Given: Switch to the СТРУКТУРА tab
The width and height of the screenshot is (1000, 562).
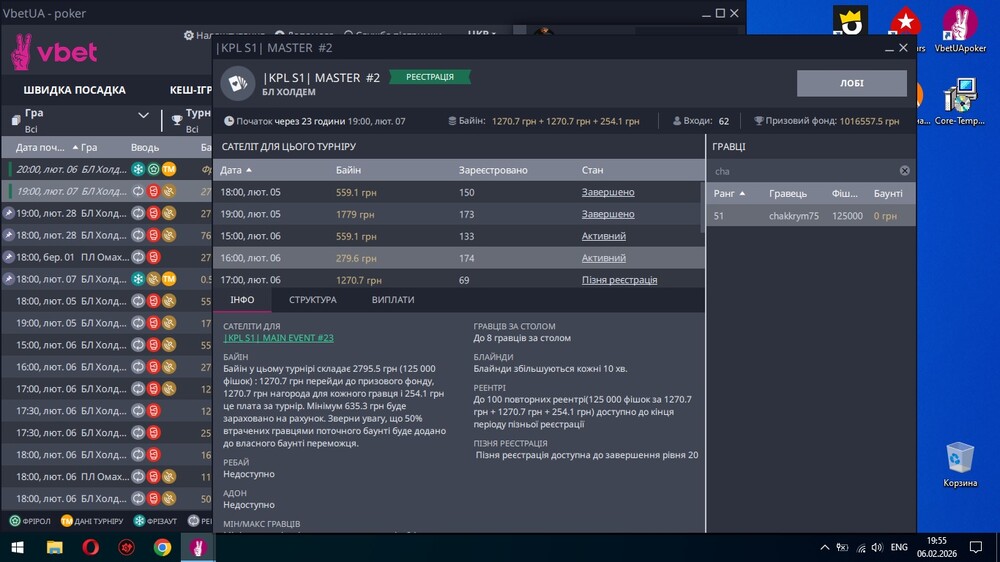Looking at the screenshot, I should [312, 300].
